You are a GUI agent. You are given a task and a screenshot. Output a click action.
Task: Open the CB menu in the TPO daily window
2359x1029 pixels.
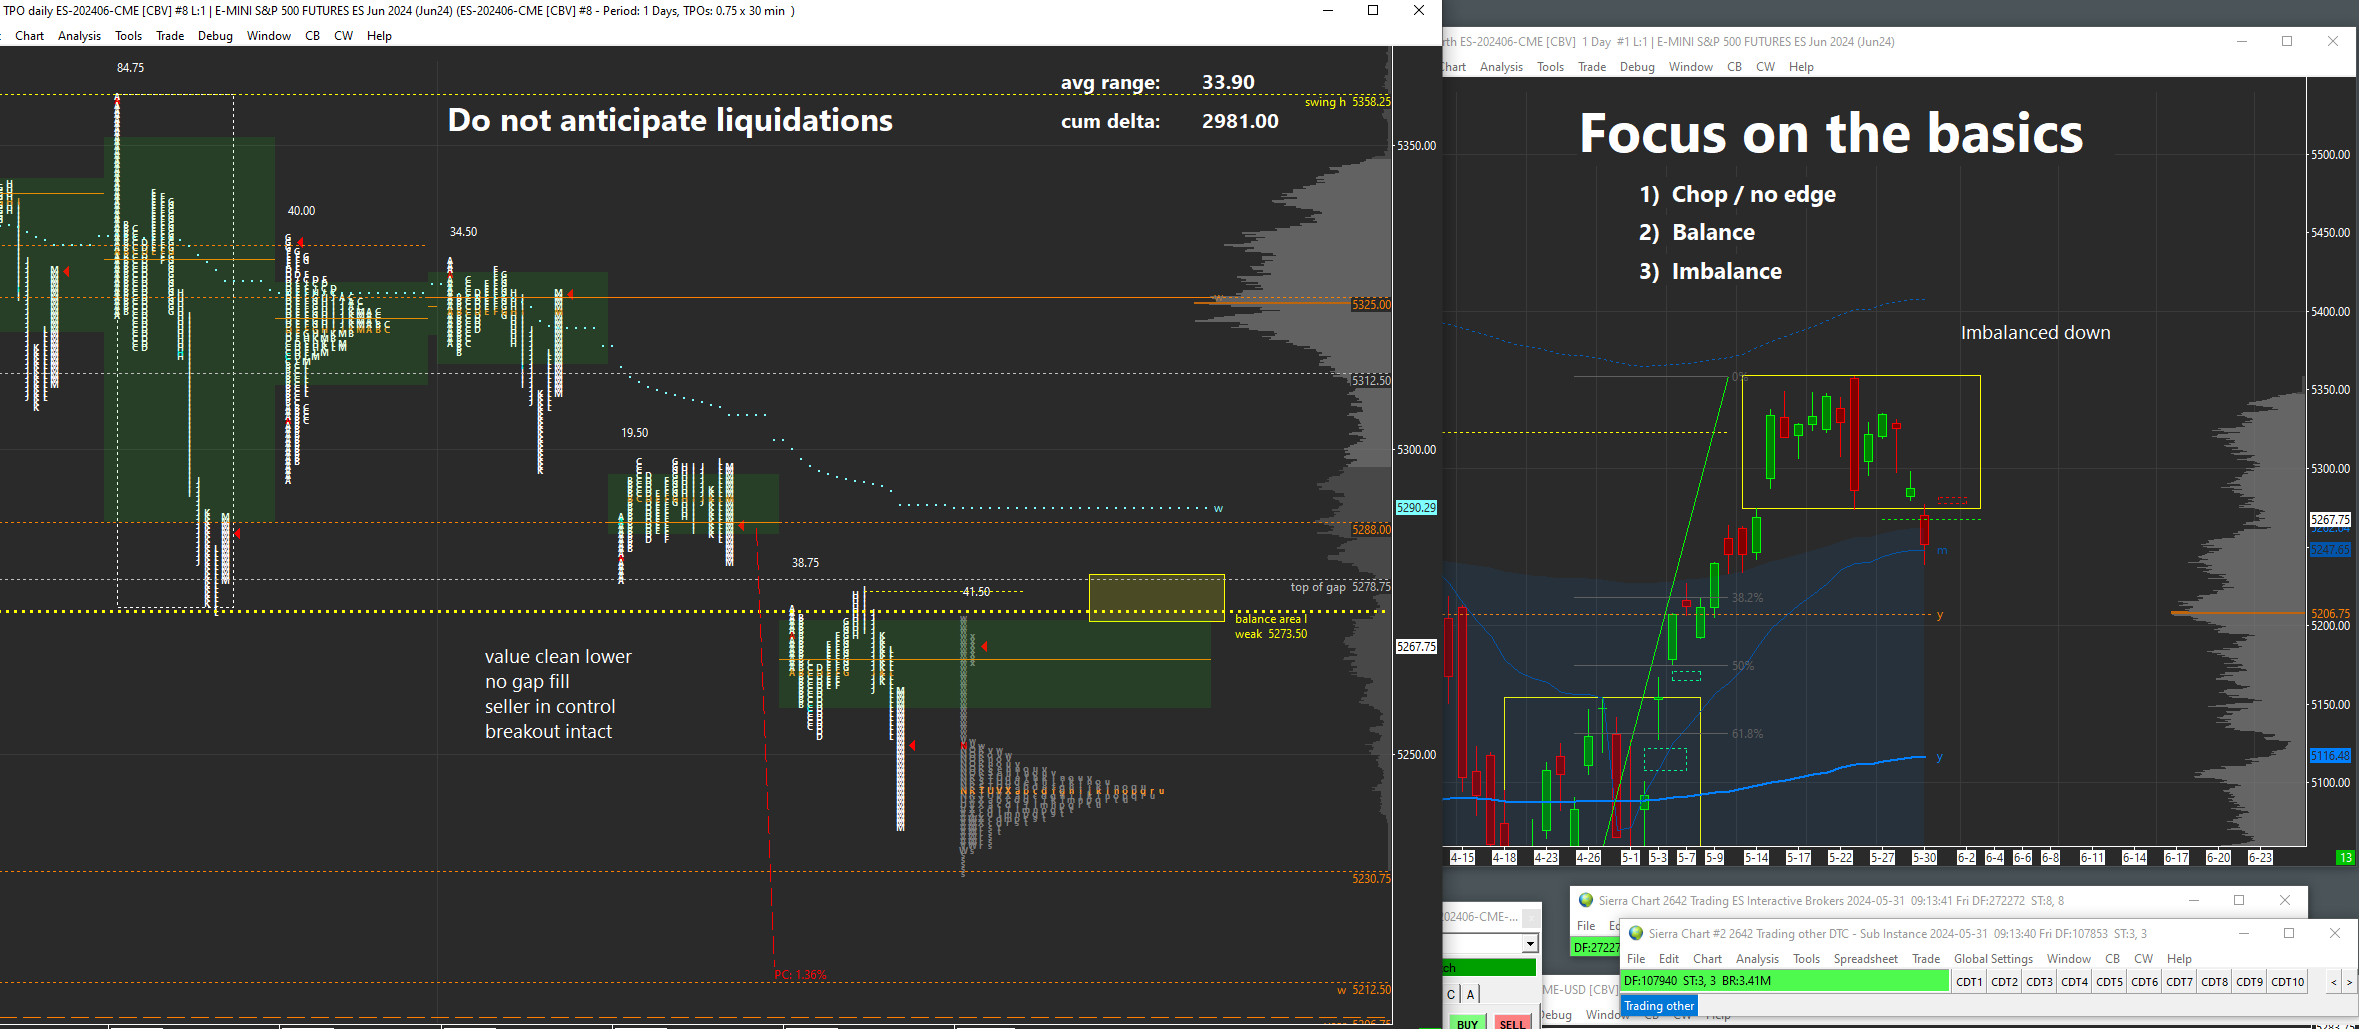point(312,36)
